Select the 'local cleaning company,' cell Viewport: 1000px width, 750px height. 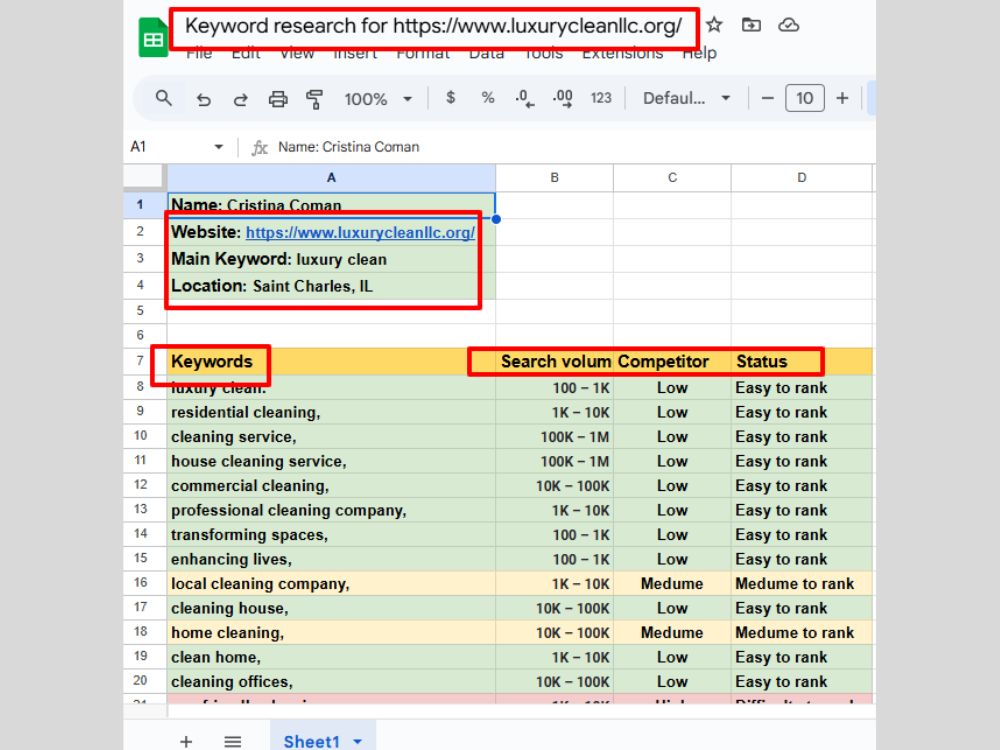pos(331,584)
